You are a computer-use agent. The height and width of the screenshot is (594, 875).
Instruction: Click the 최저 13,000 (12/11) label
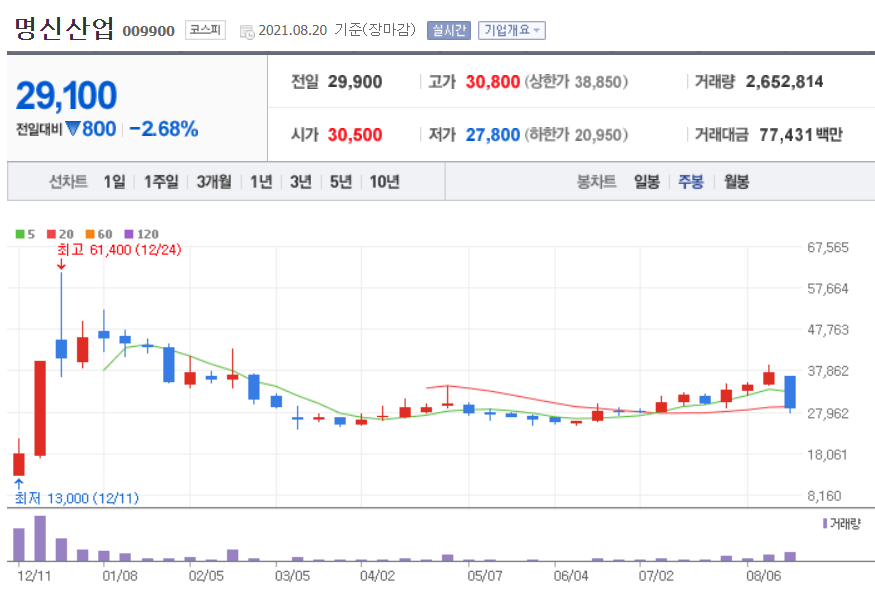click(76, 498)
